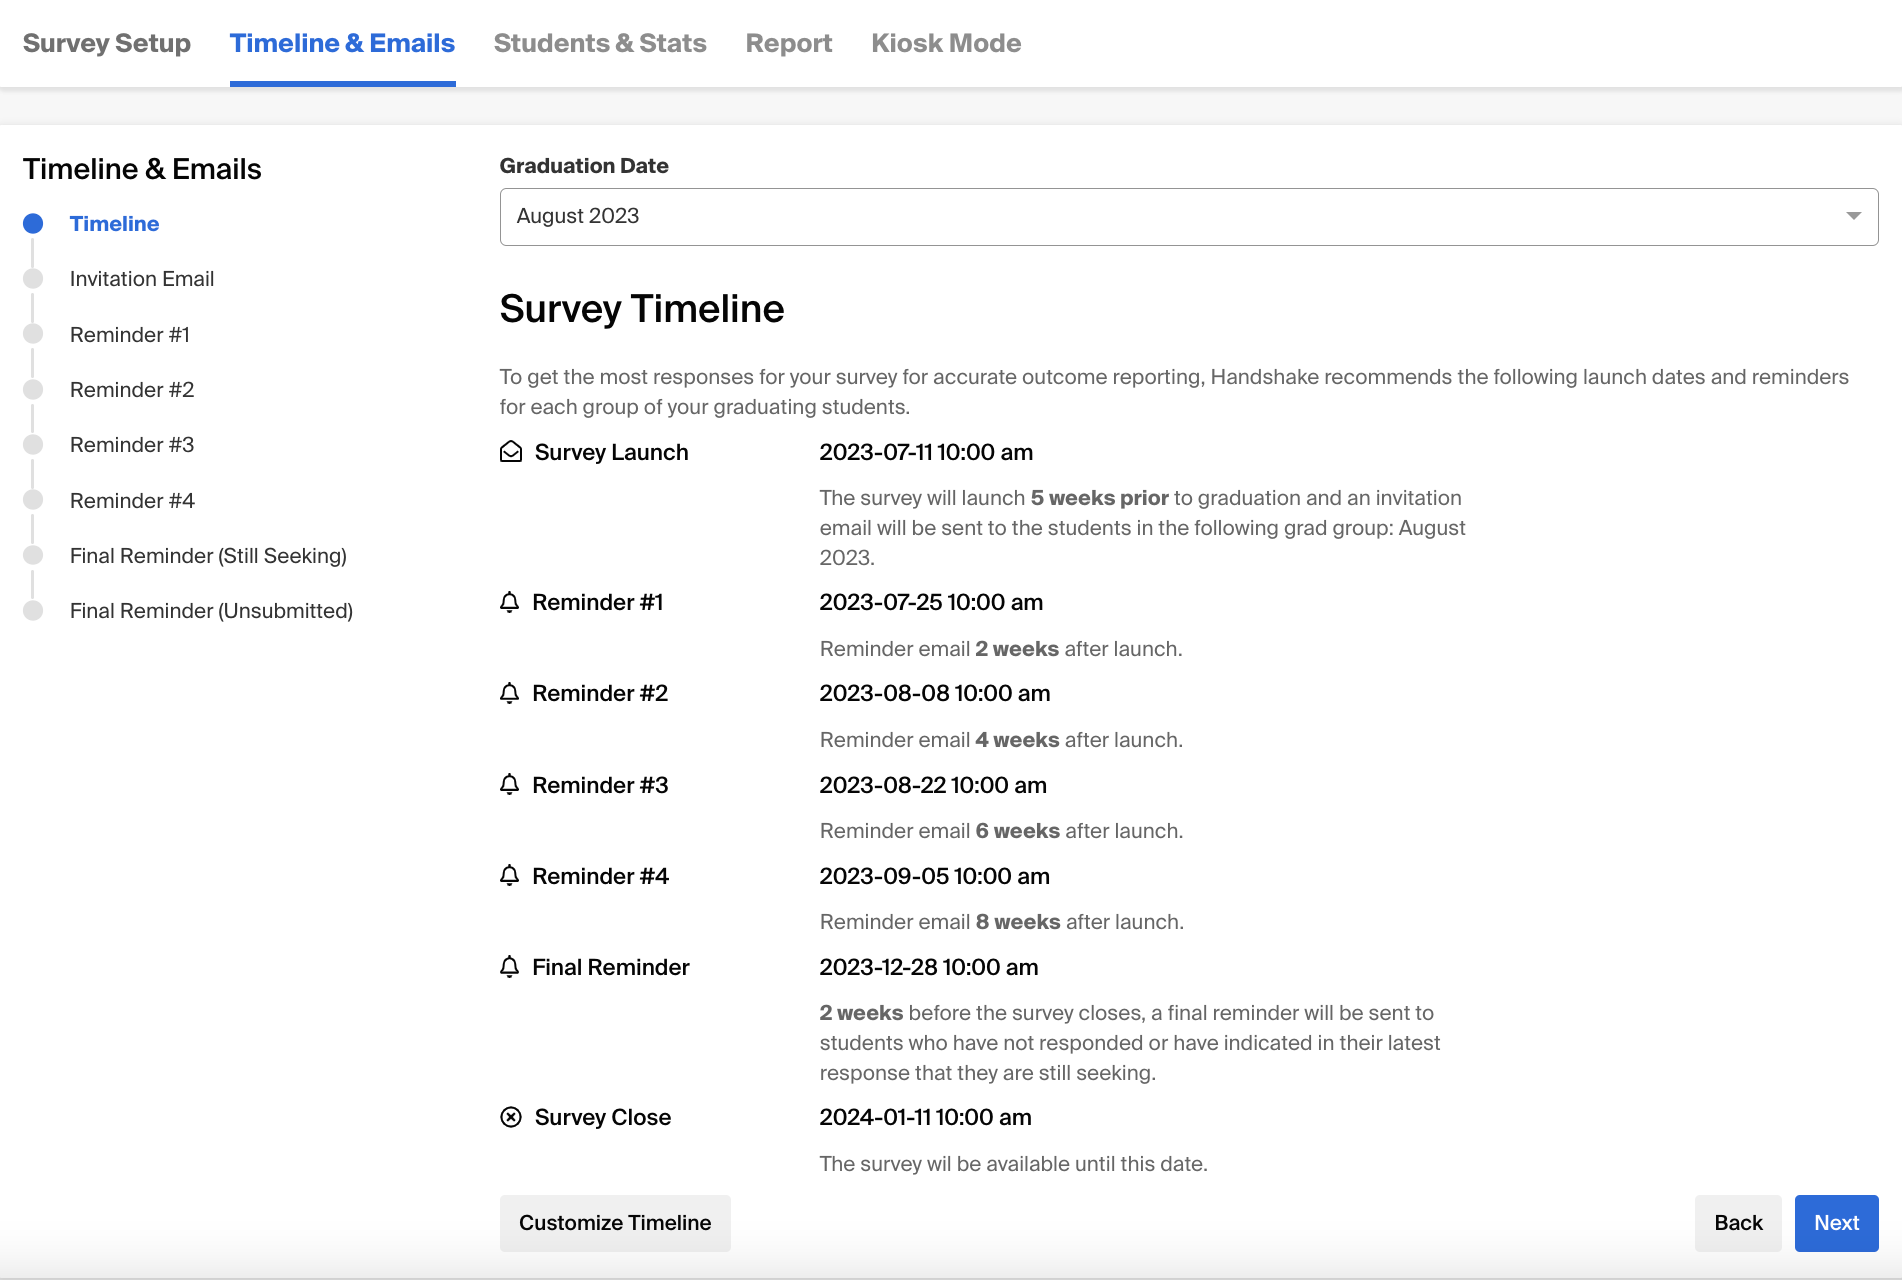This screenshot has height=1280, width=1902.
Task: Open Reminder #3 in the sidebar
Action: [x=132, y=444]
